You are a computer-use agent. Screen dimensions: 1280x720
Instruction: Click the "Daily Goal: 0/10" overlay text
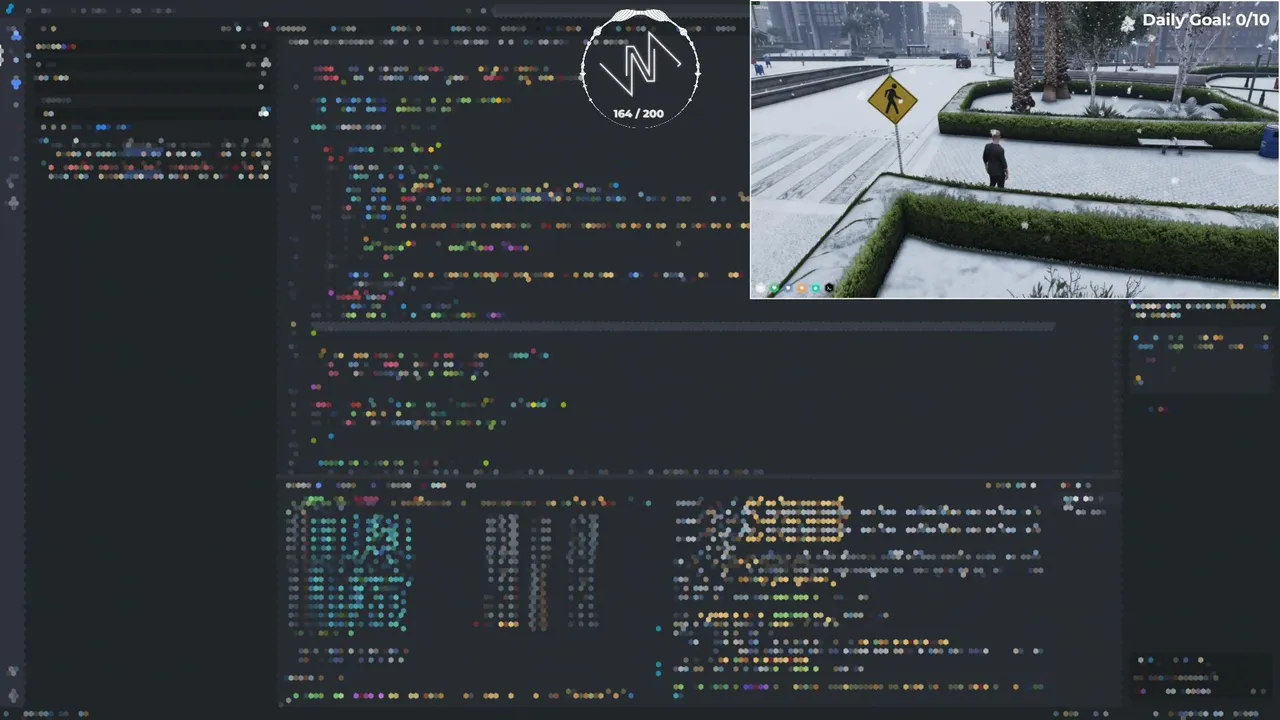[1205, 20]
